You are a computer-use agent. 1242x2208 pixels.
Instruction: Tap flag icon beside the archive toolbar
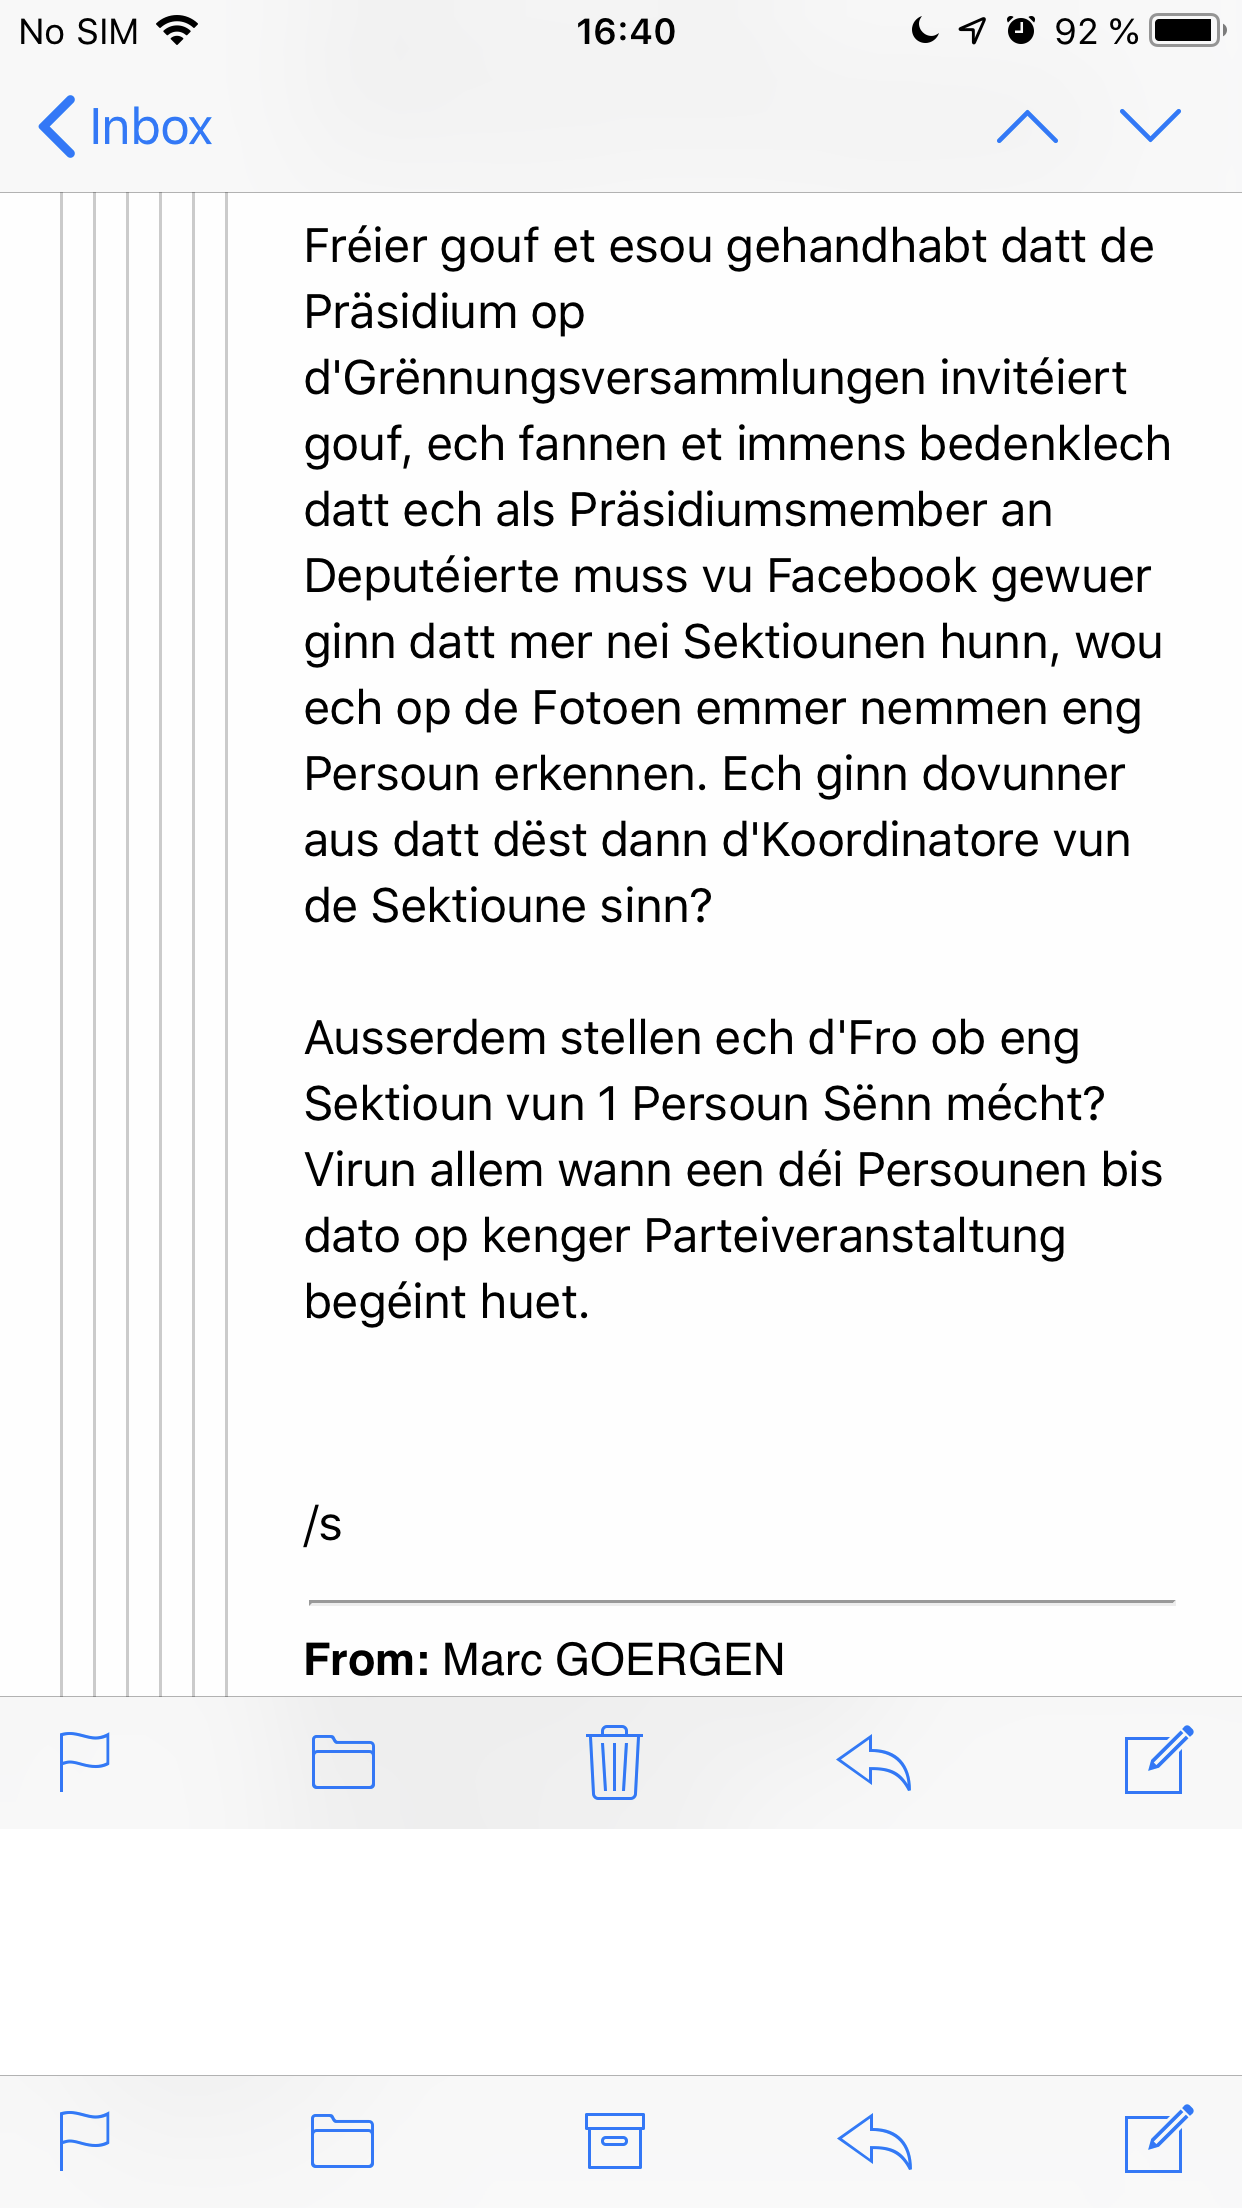point(85,2140)
